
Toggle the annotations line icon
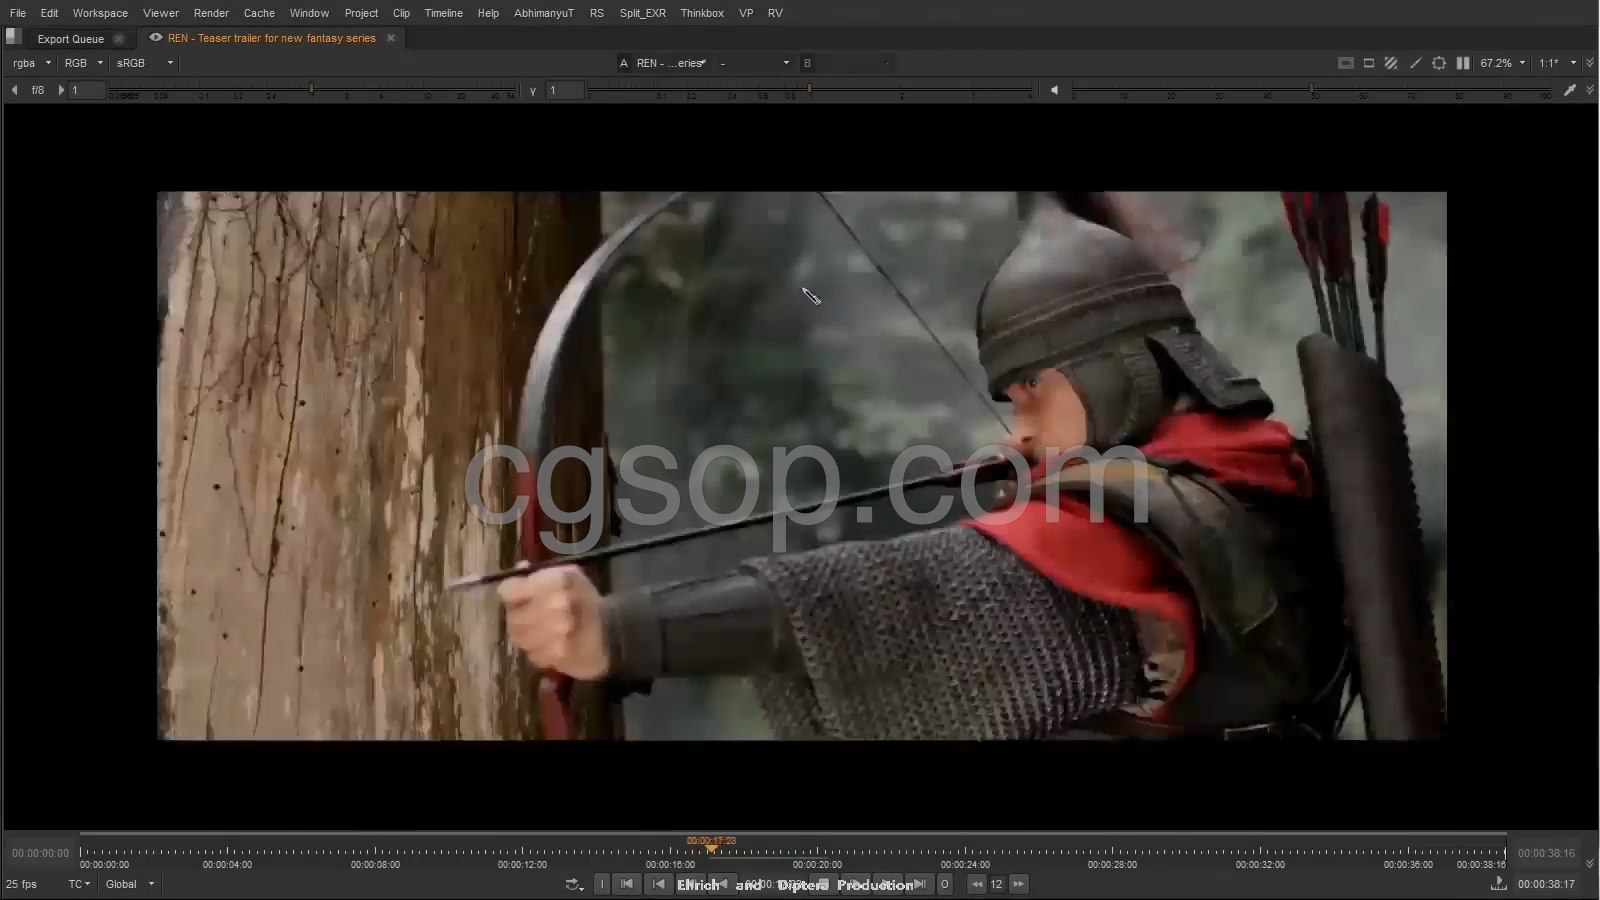[x=1415, y=63]
